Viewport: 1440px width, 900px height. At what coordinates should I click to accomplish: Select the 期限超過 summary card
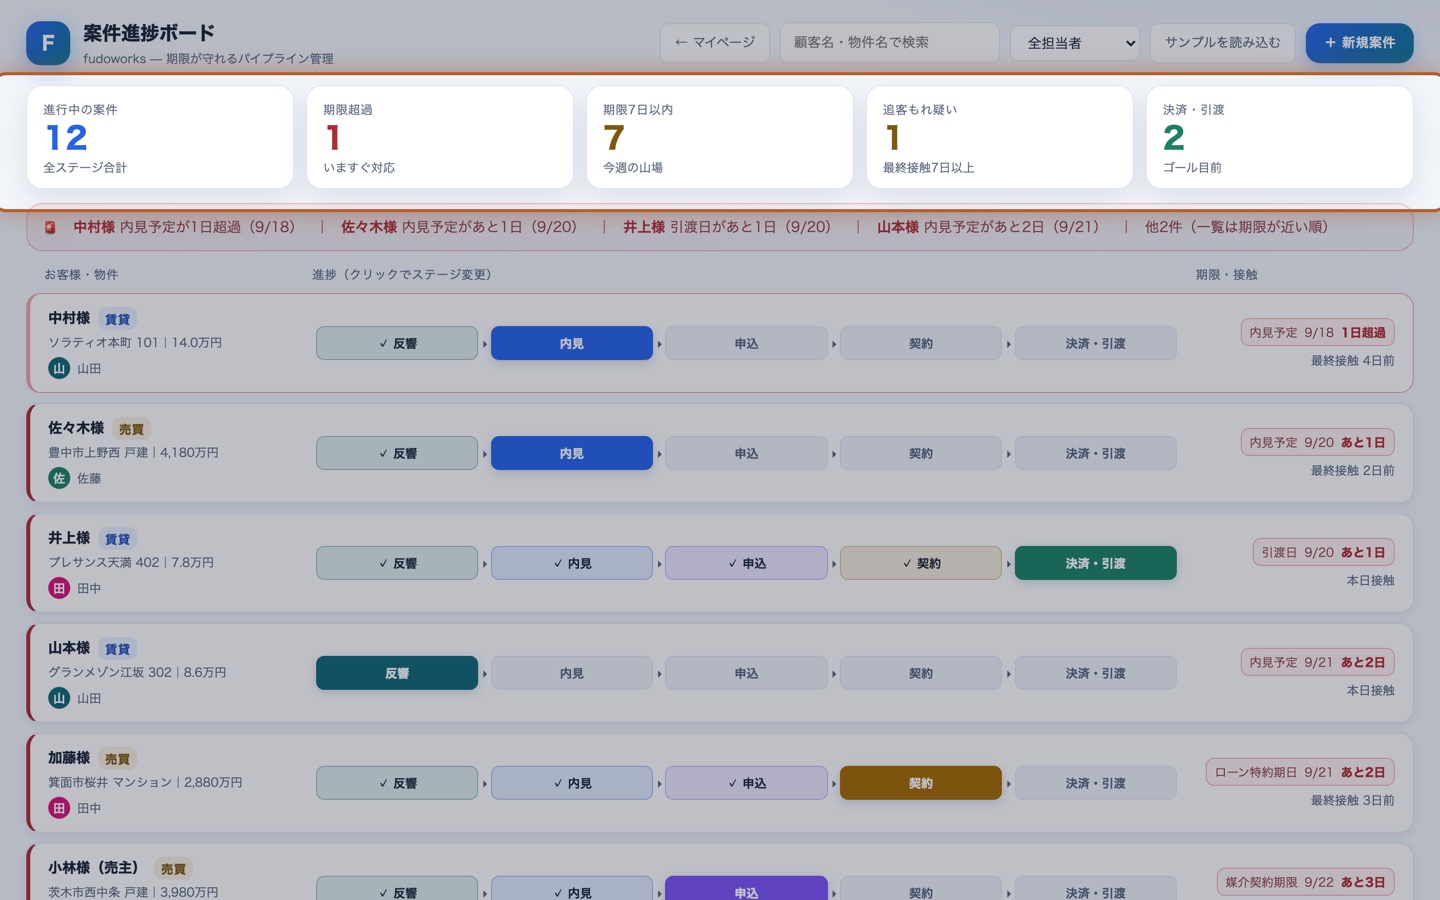click(x=440, y=137)
